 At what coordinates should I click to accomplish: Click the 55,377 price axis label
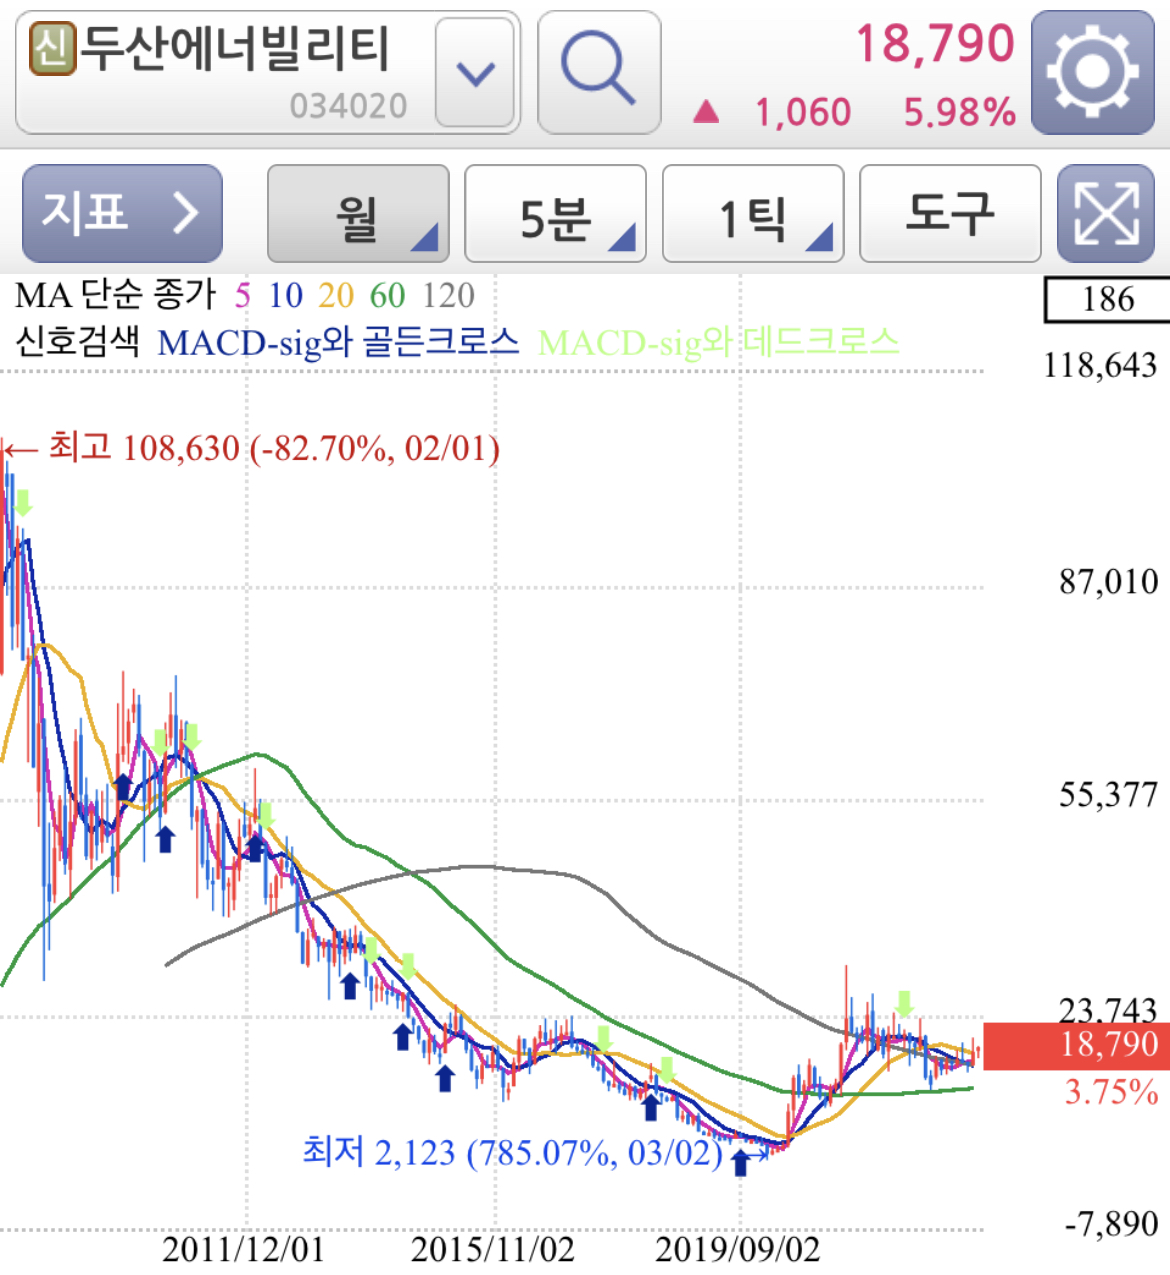pos(1108,795)
